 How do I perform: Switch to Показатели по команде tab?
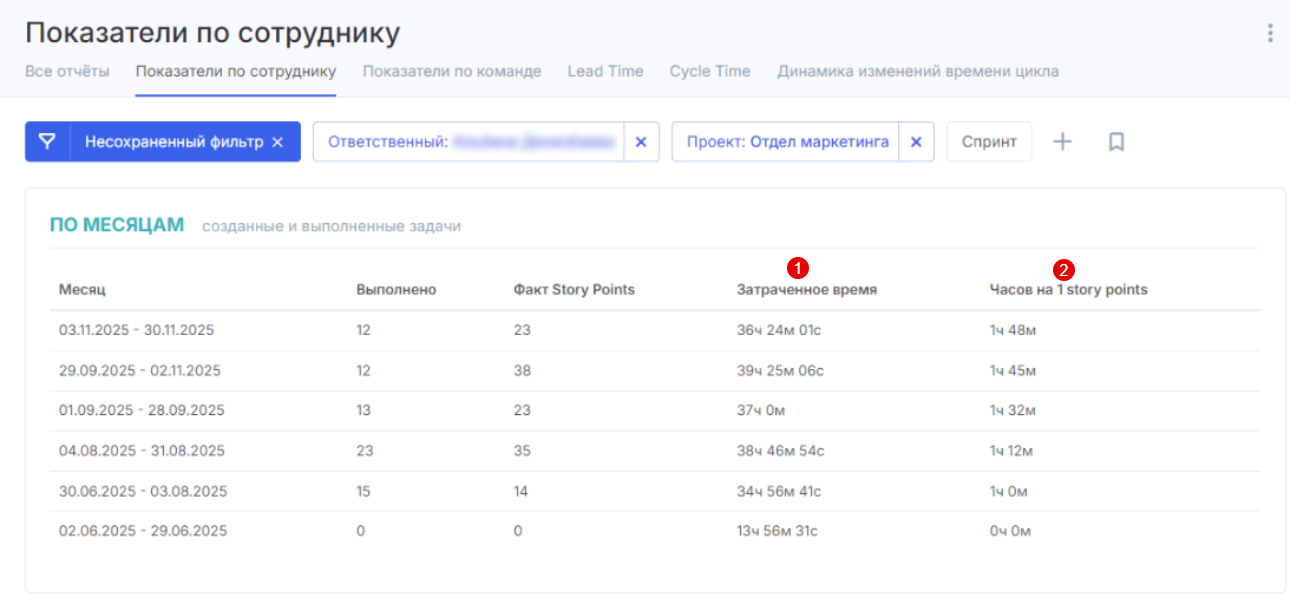(x=451, y=71)
